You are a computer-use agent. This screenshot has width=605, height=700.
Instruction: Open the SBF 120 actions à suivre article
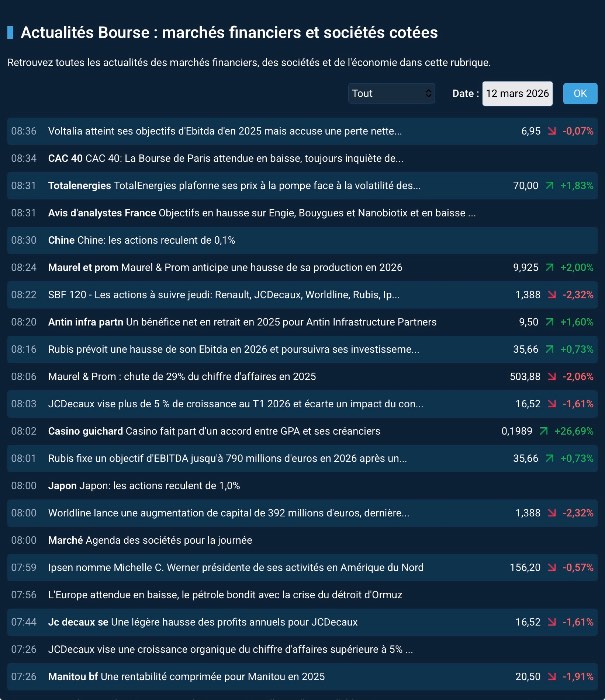224,295
